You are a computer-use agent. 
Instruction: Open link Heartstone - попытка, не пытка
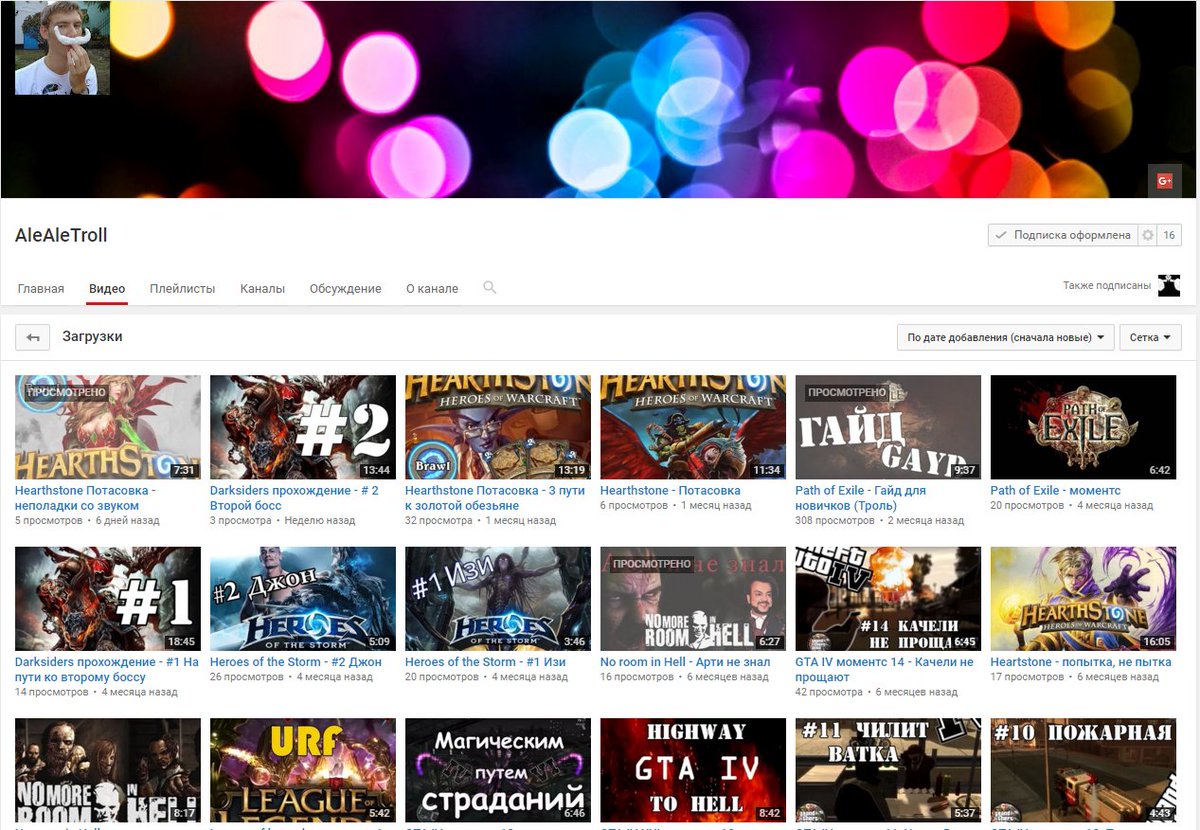coord(1080,662)
